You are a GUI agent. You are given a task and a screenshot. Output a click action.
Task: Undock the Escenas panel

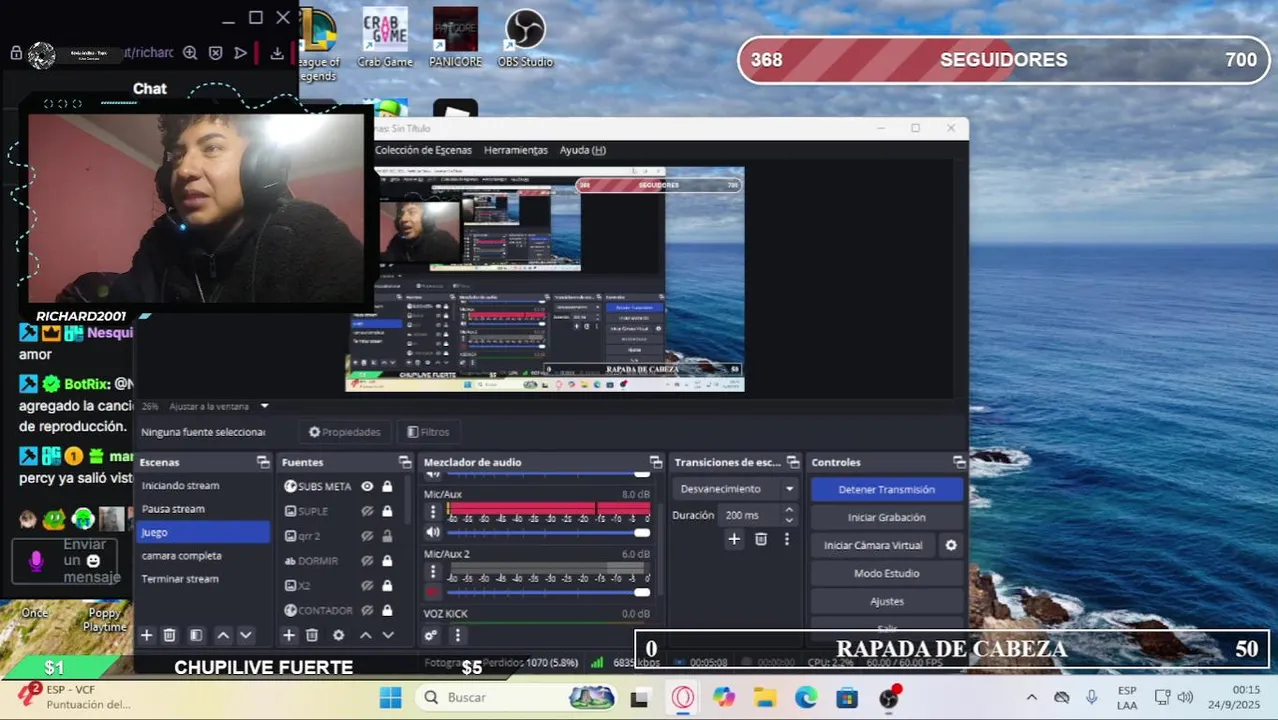(263, 462)
